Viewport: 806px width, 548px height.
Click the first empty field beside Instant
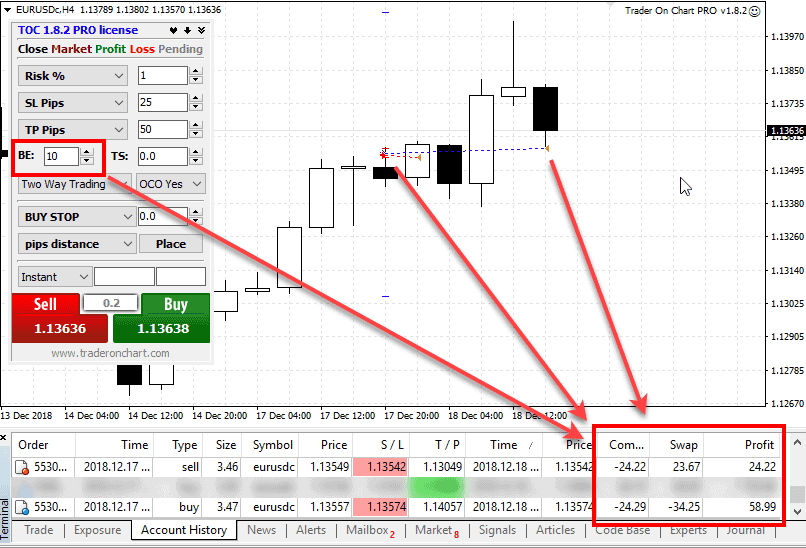124,277
